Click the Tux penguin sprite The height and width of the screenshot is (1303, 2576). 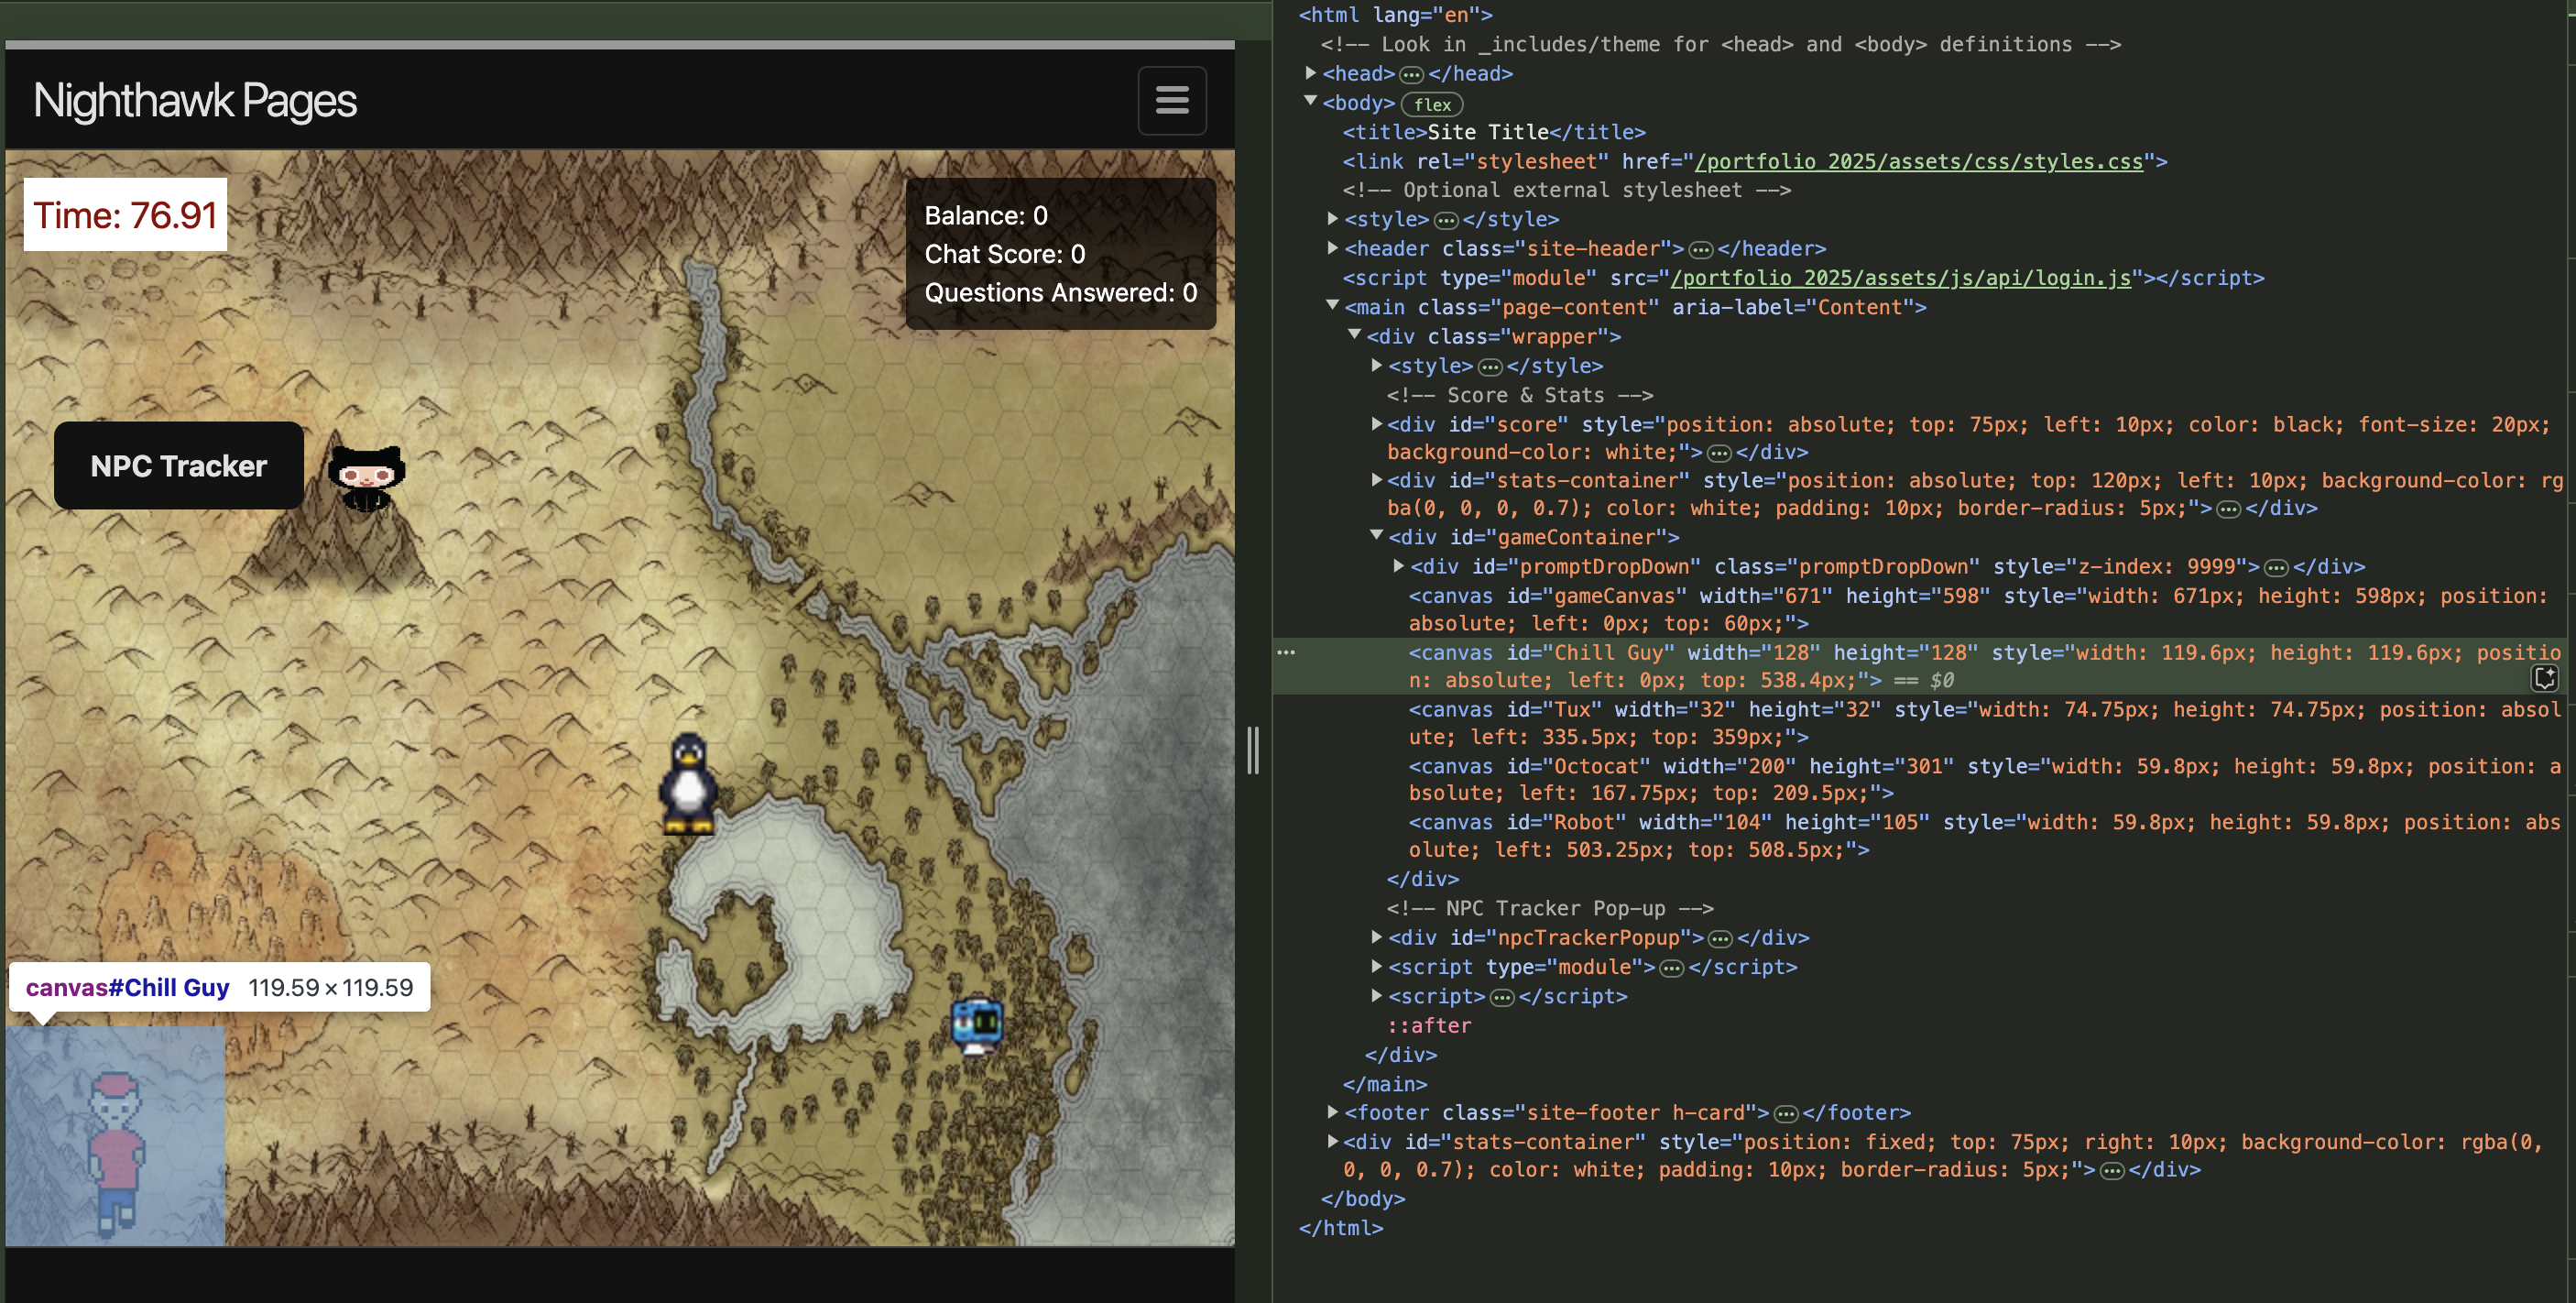coord(688,784)
